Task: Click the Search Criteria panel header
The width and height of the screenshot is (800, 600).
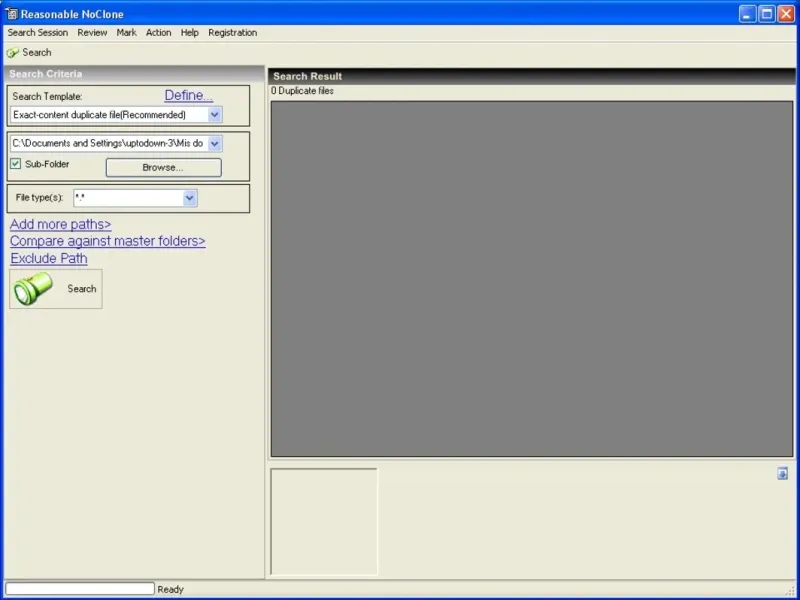Action: pos(134,74)
